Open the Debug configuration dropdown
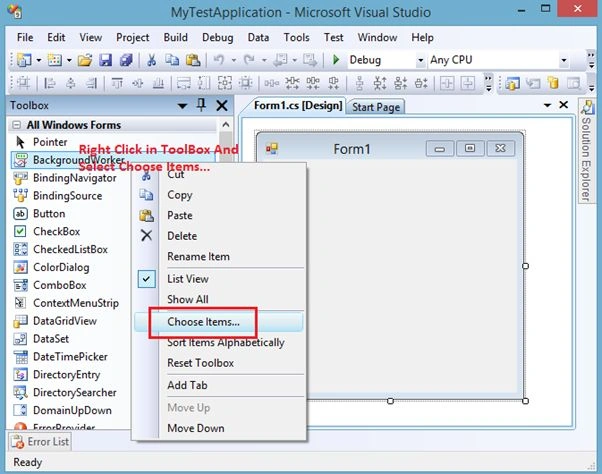 [420, 60]
